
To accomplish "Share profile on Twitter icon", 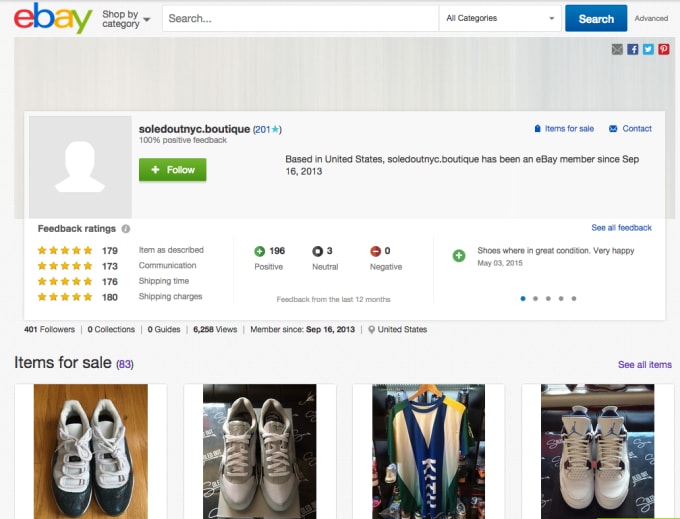I will click(x=648, y=49).
